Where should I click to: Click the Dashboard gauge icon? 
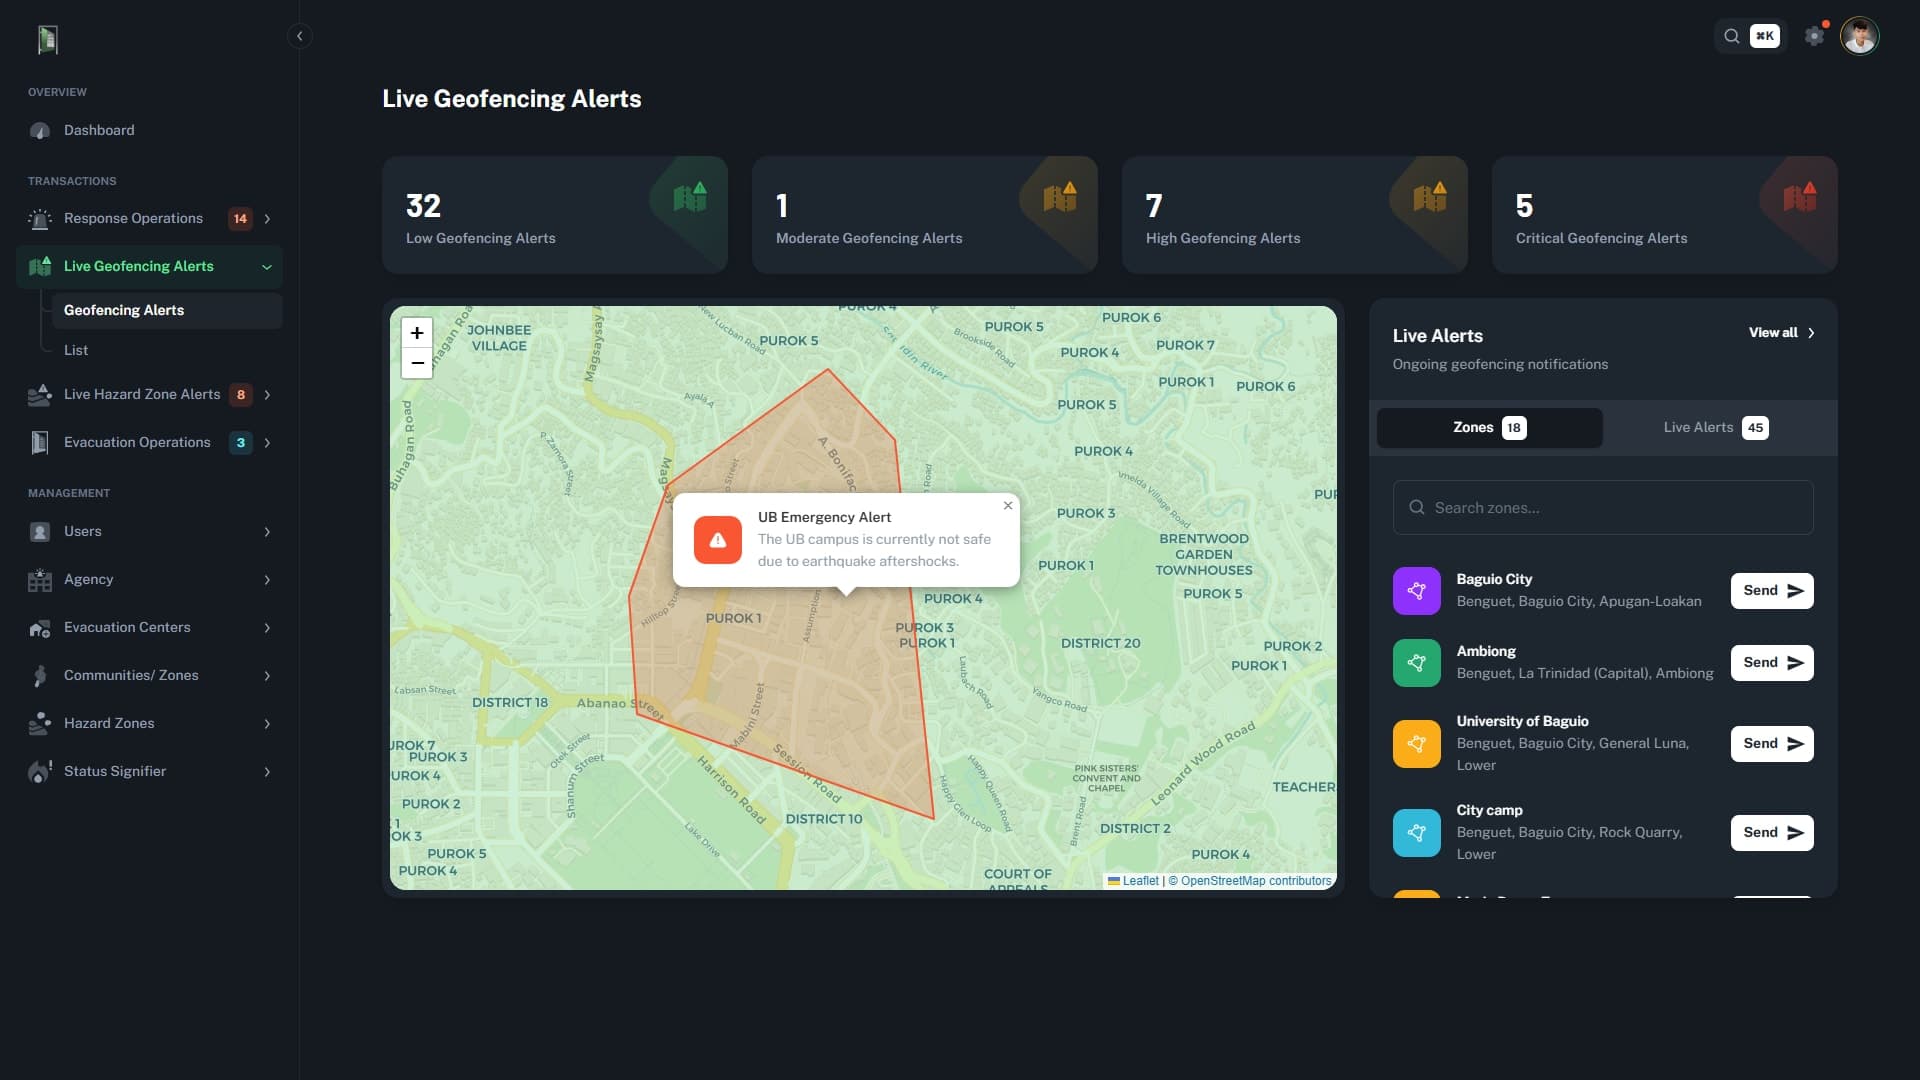40,131
